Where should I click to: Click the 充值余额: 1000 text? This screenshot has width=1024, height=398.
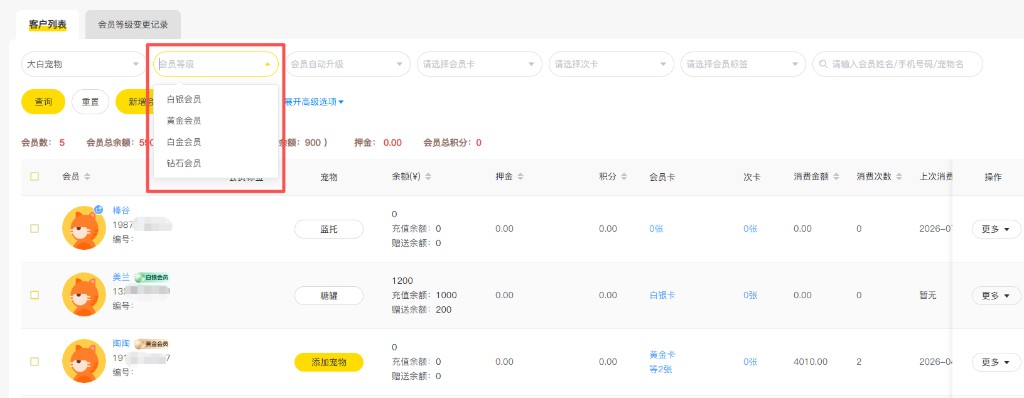pyautogui.click(x=424, y=295)
